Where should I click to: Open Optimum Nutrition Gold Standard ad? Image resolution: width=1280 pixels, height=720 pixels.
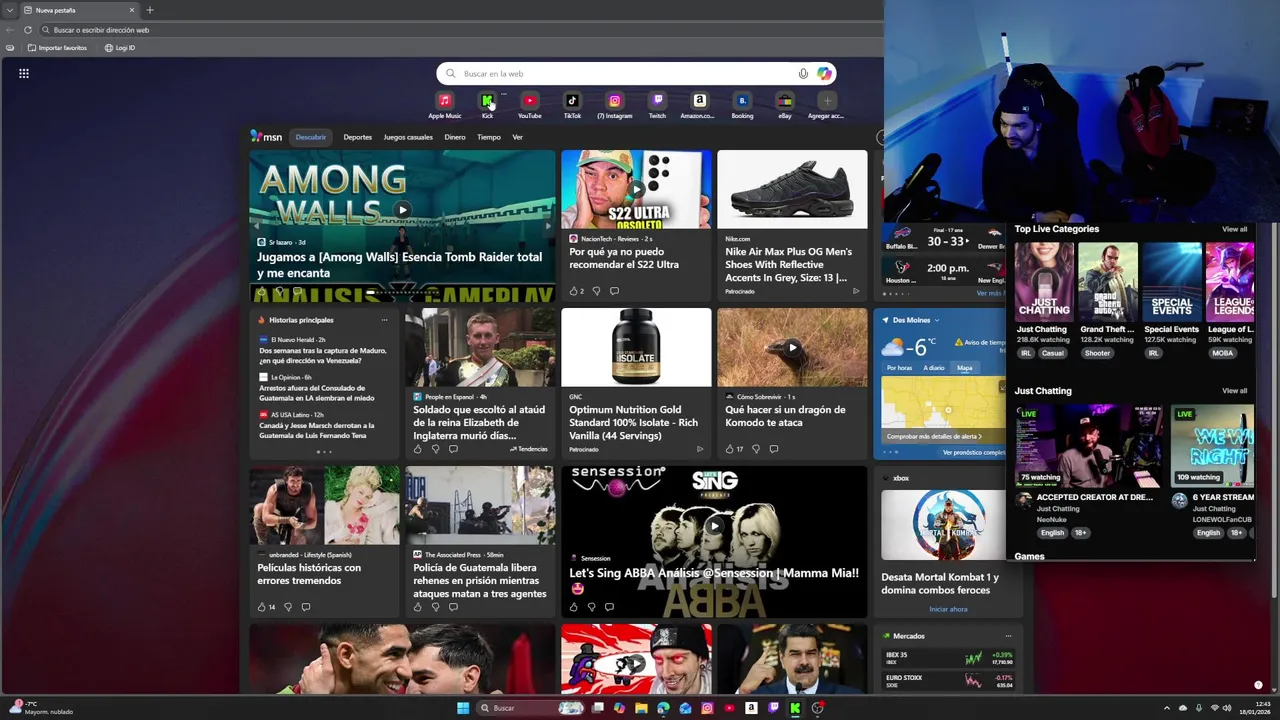[x=636, y=383]
